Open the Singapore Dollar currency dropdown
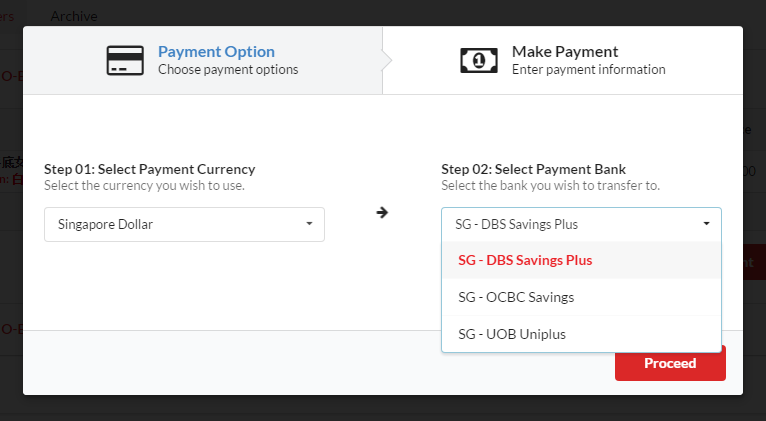Viewport: 766px width, 421px height. pyautogui.click(x=184, y=224)
